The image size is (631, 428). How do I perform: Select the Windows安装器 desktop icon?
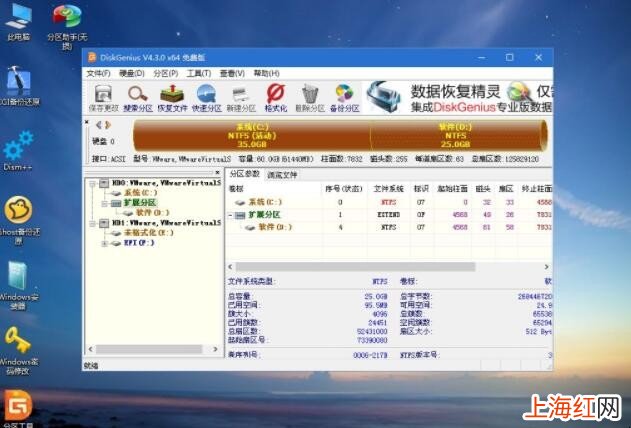[x=19, y=285]
